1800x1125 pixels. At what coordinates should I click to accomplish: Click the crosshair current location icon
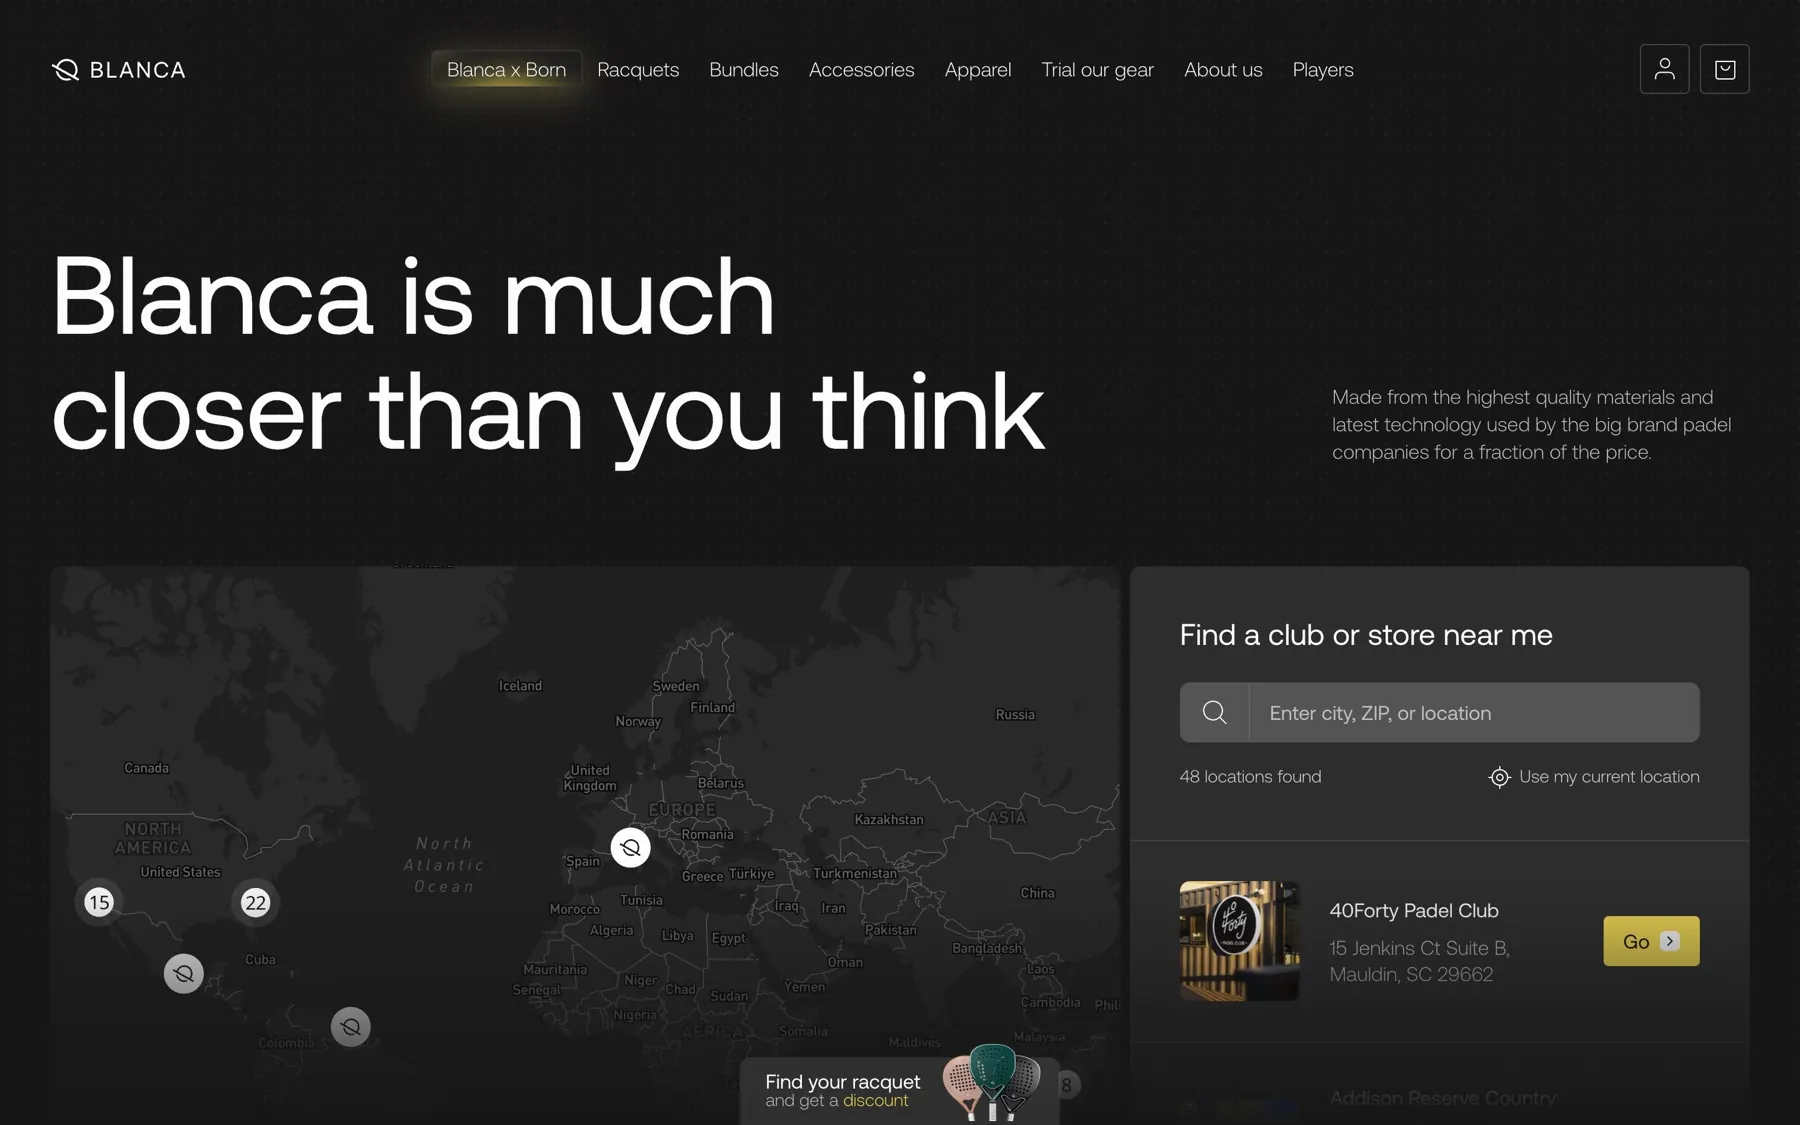click(1499, 777)
